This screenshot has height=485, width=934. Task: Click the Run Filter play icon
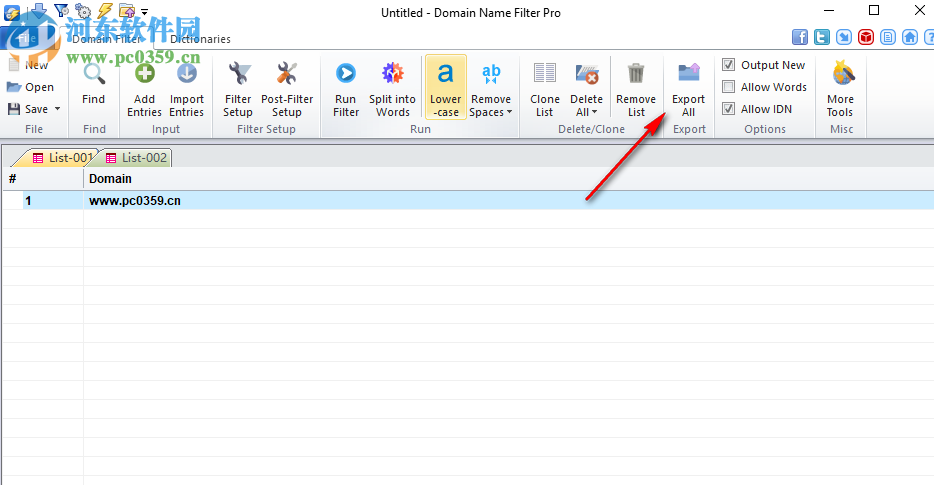click(345, 74)
